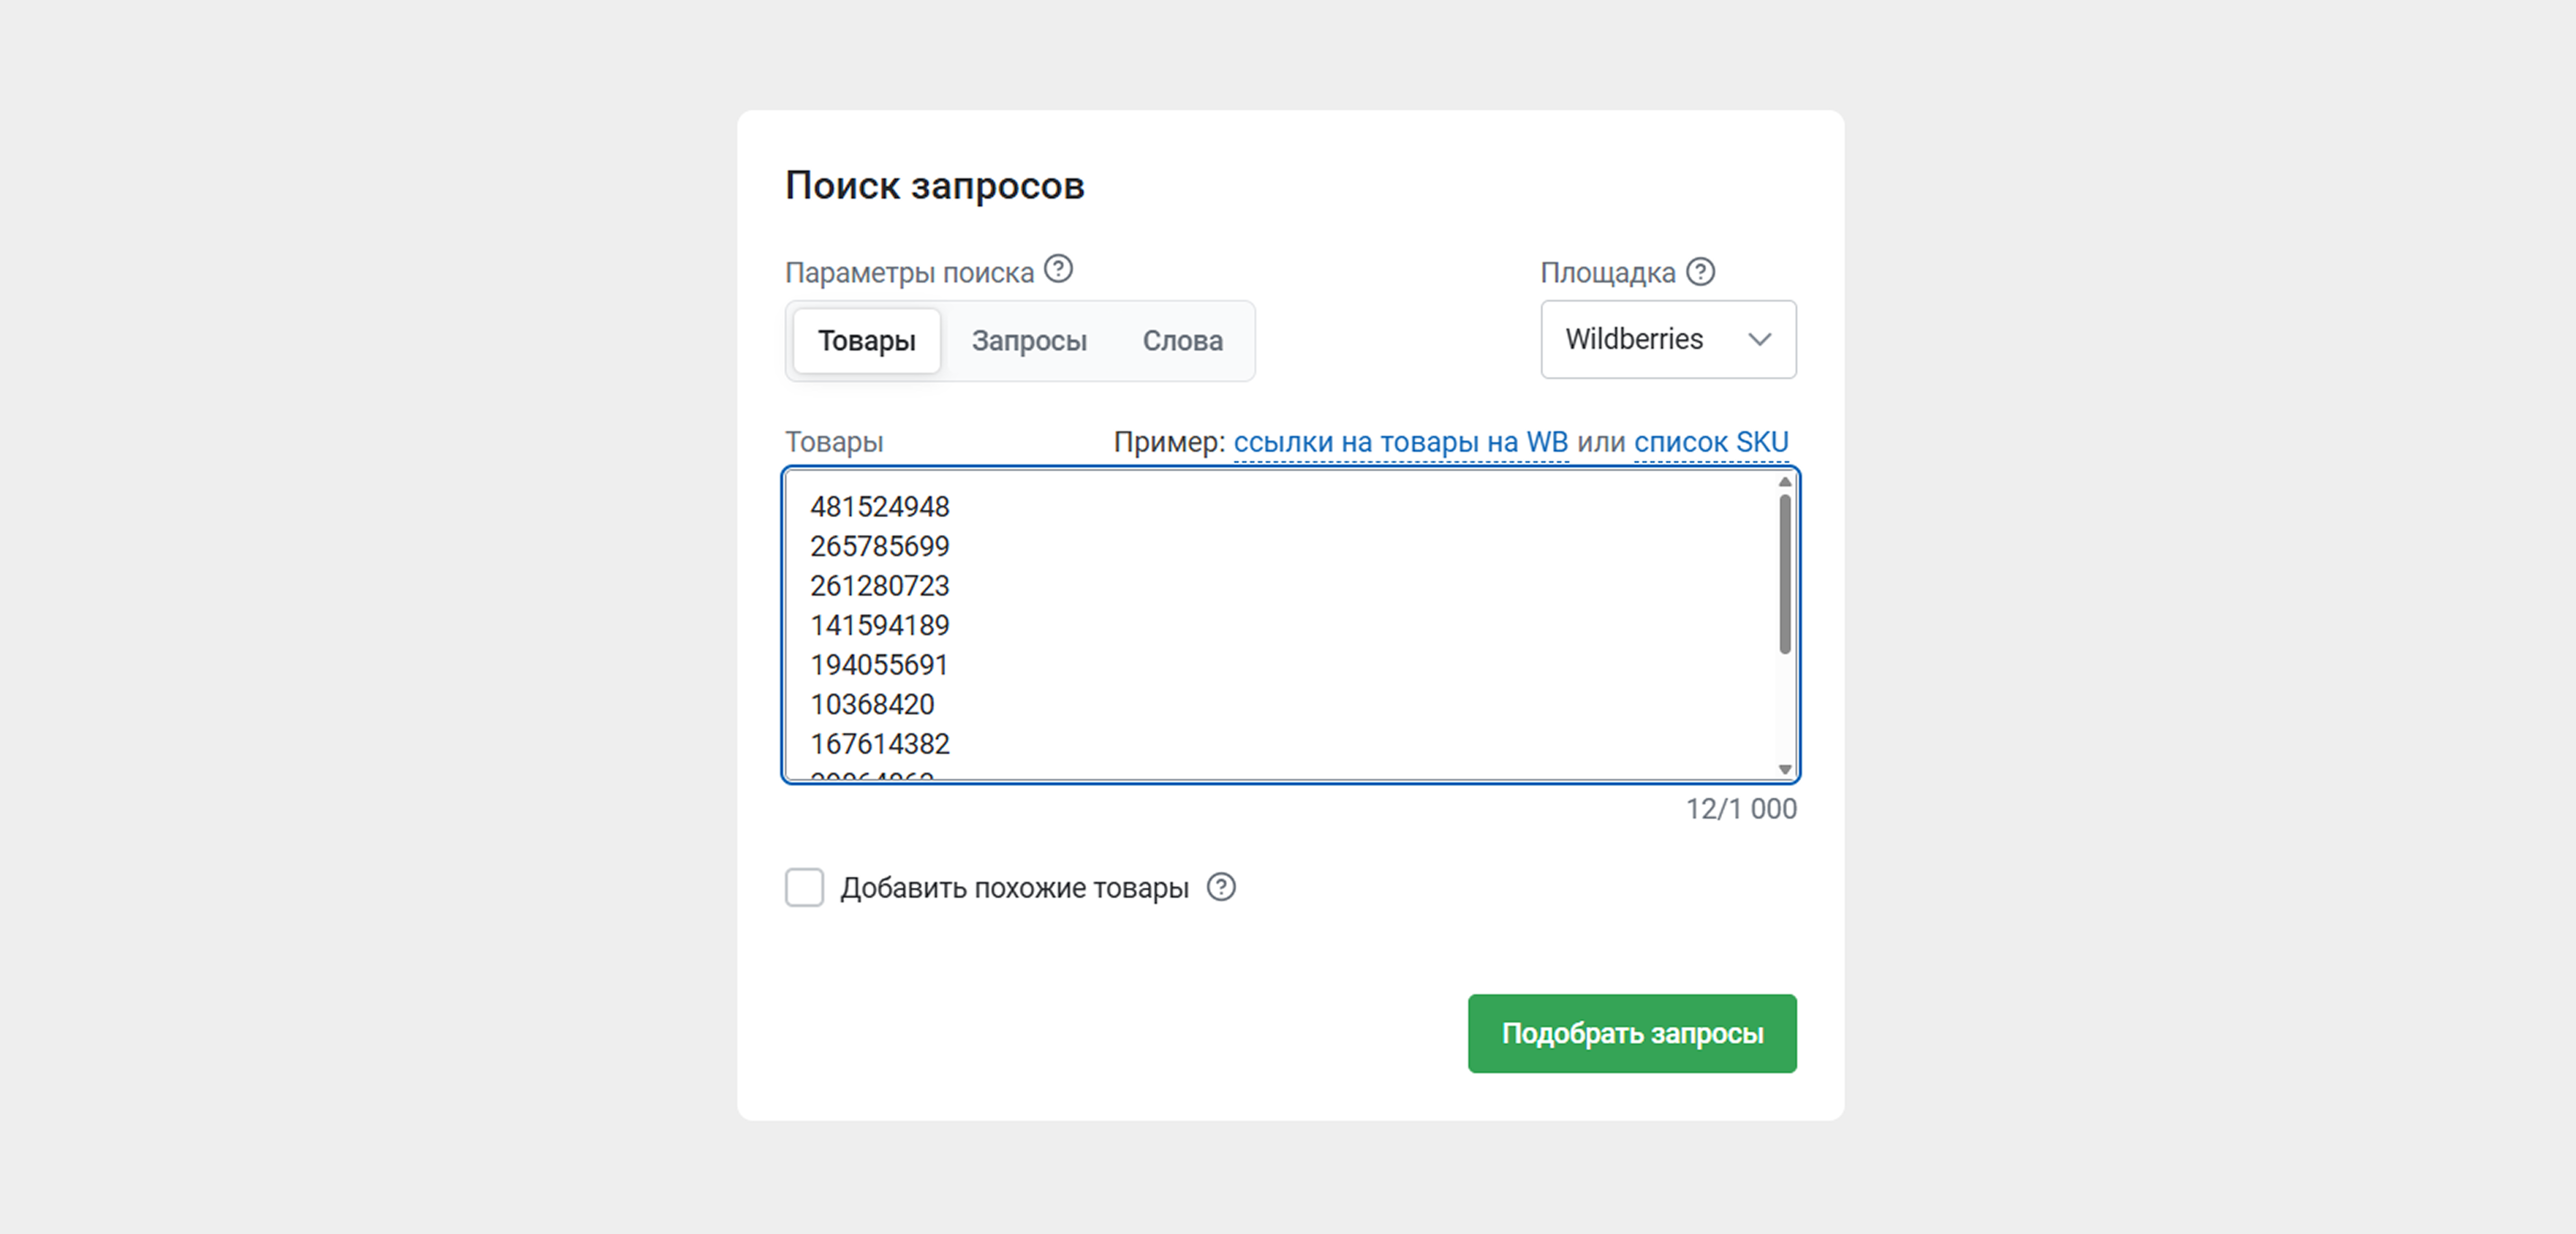2576x1234 pixels.
Task: Click the textarea vertical scrollbar thumb
Action: tap(1785, 574)
